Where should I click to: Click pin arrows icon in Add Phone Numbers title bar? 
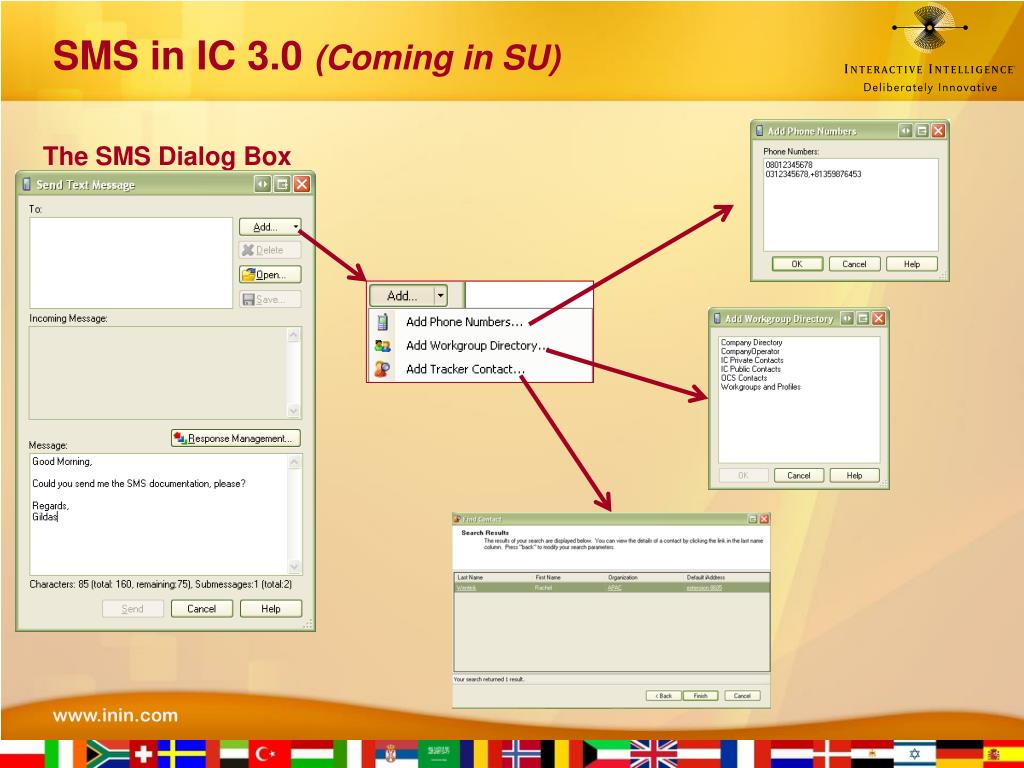[x=905, y=131]
